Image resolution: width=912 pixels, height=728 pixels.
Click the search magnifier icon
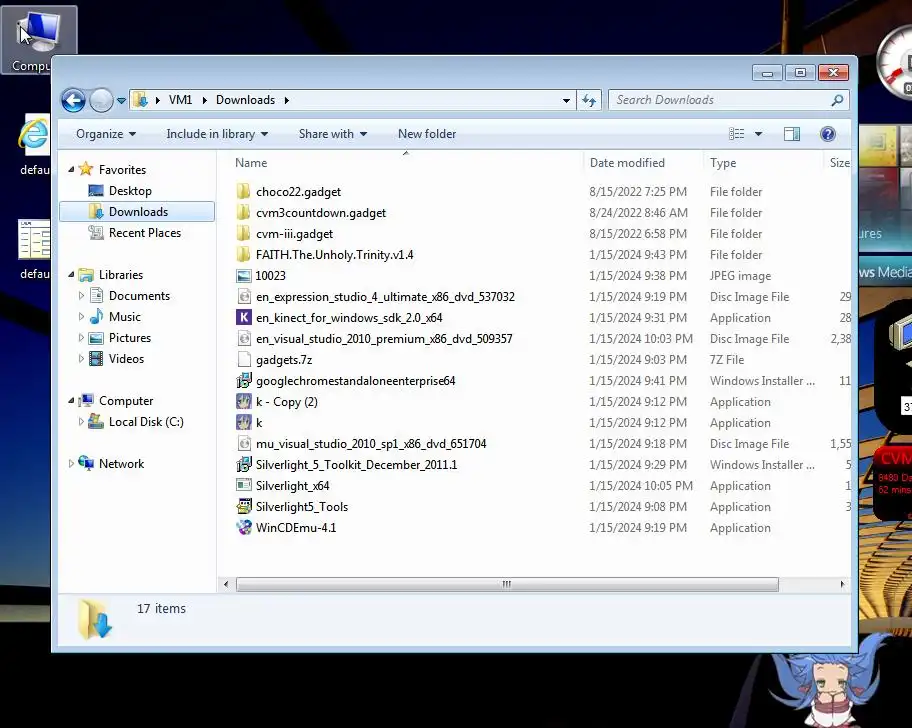click(838, 100)
